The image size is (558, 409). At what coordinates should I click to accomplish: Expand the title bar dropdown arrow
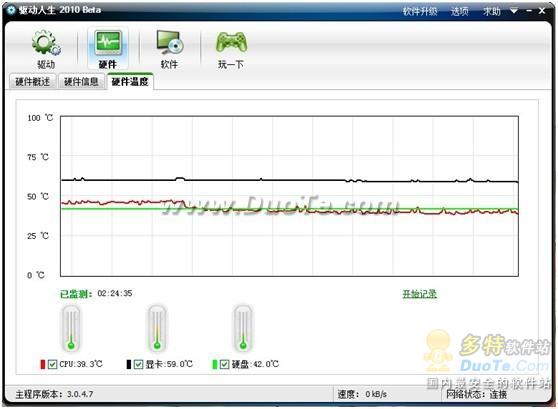(x=514, y=11)
